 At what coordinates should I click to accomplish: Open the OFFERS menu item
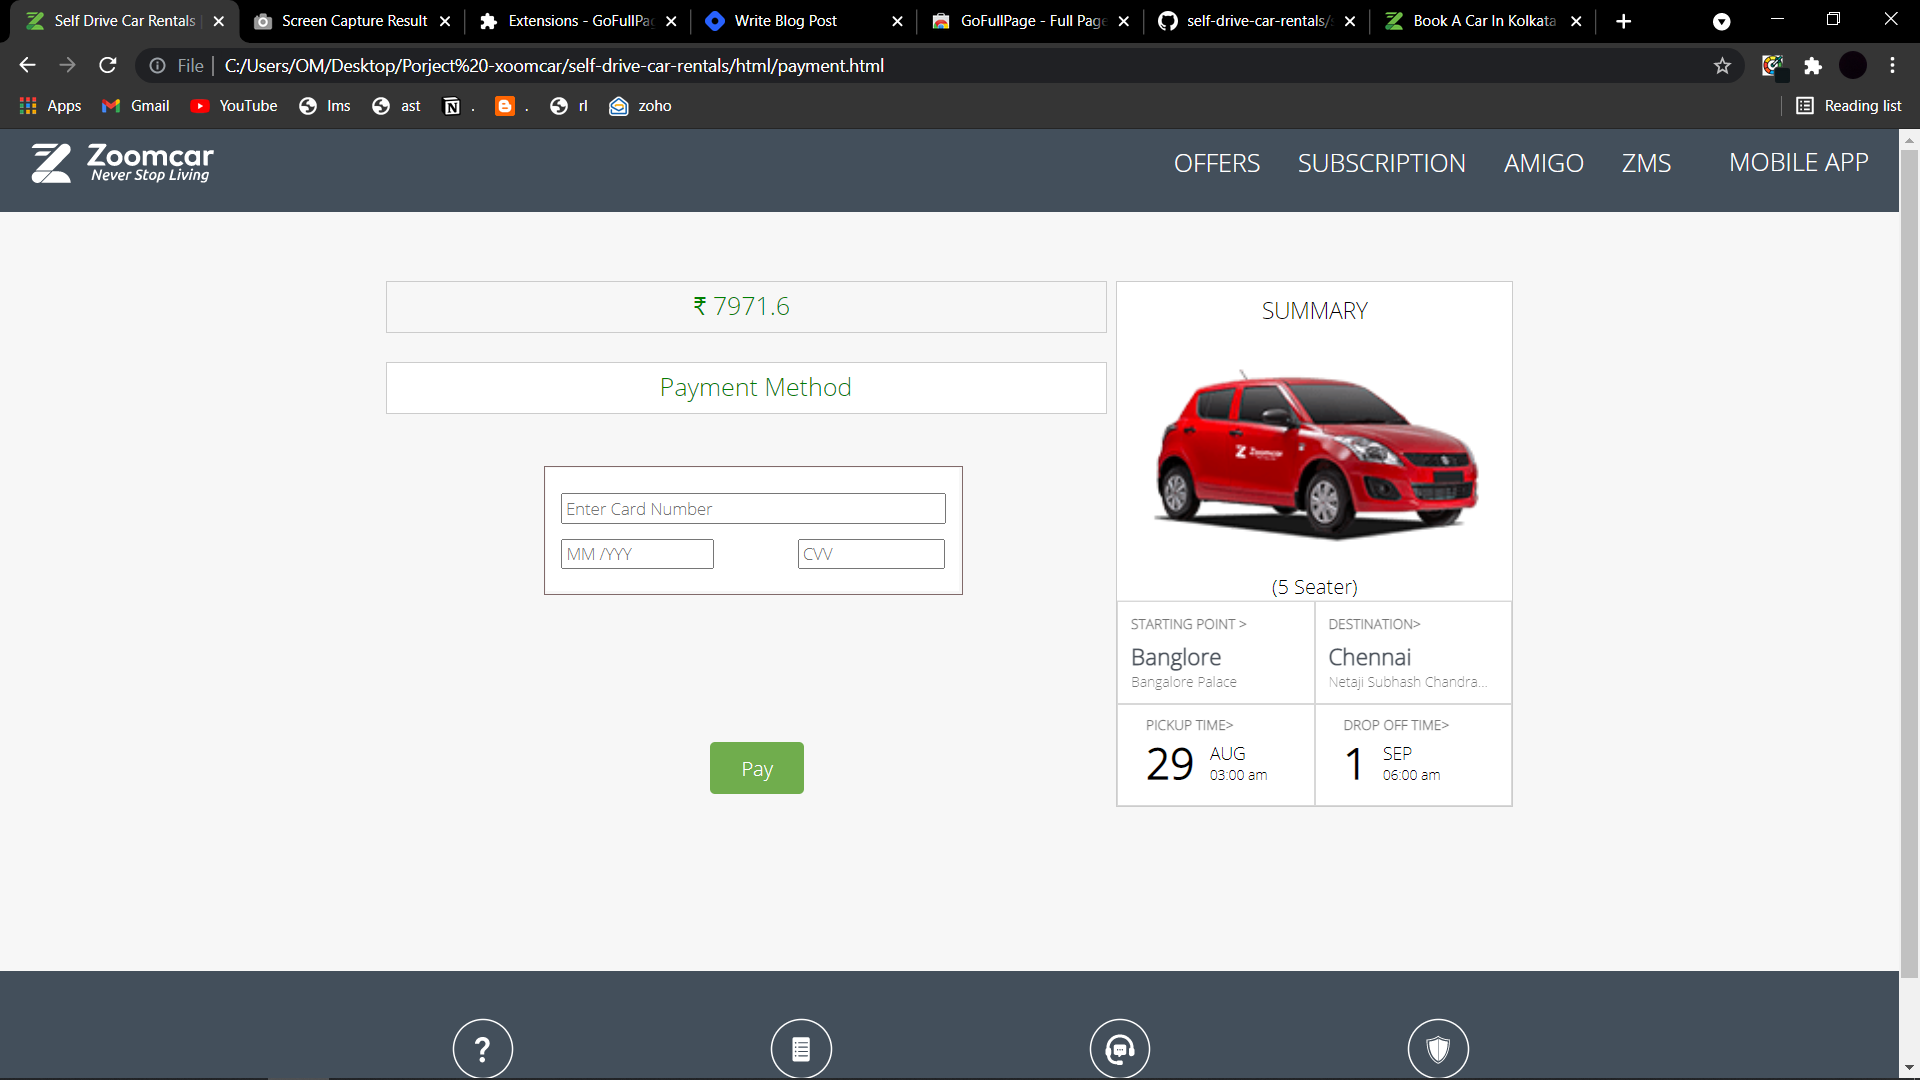tap(1216, 163)
